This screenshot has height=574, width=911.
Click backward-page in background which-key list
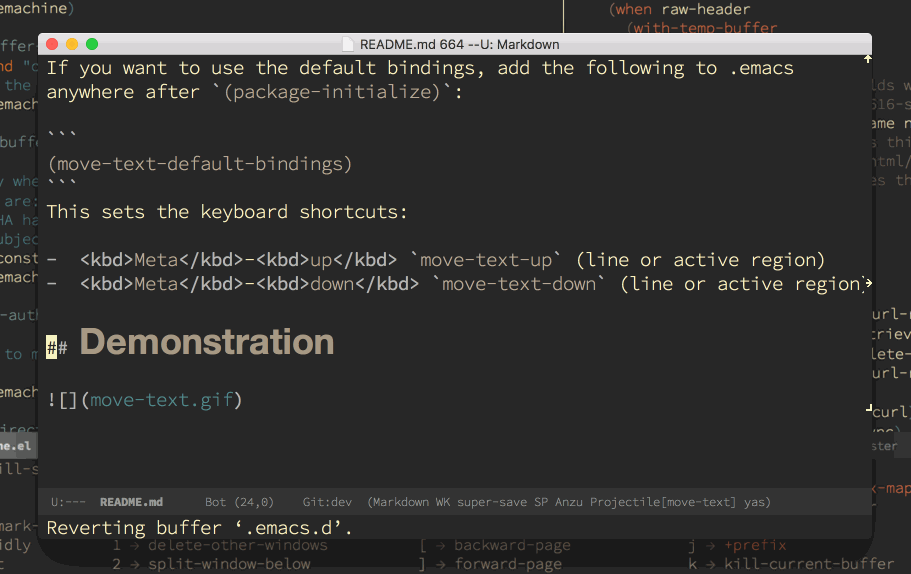point(512,545)
